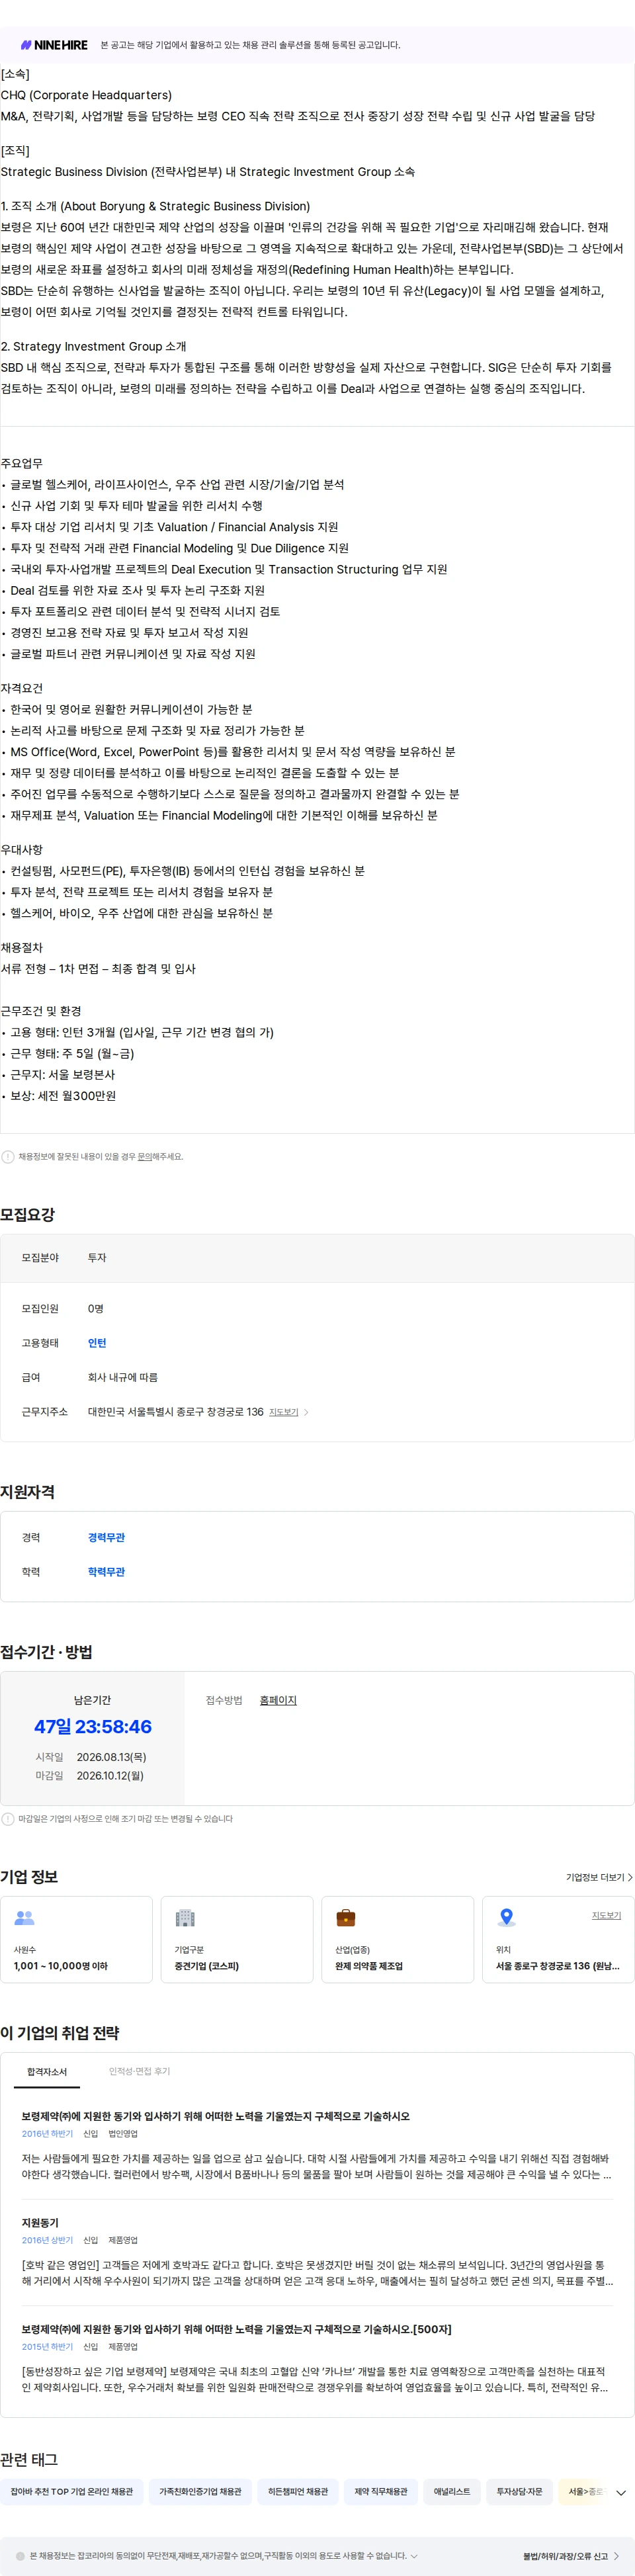This screenshot has height=2576, width=635.
Task: Click the 애널리스트 tag
Action: pyautogui.click(x=452, y=2491)
